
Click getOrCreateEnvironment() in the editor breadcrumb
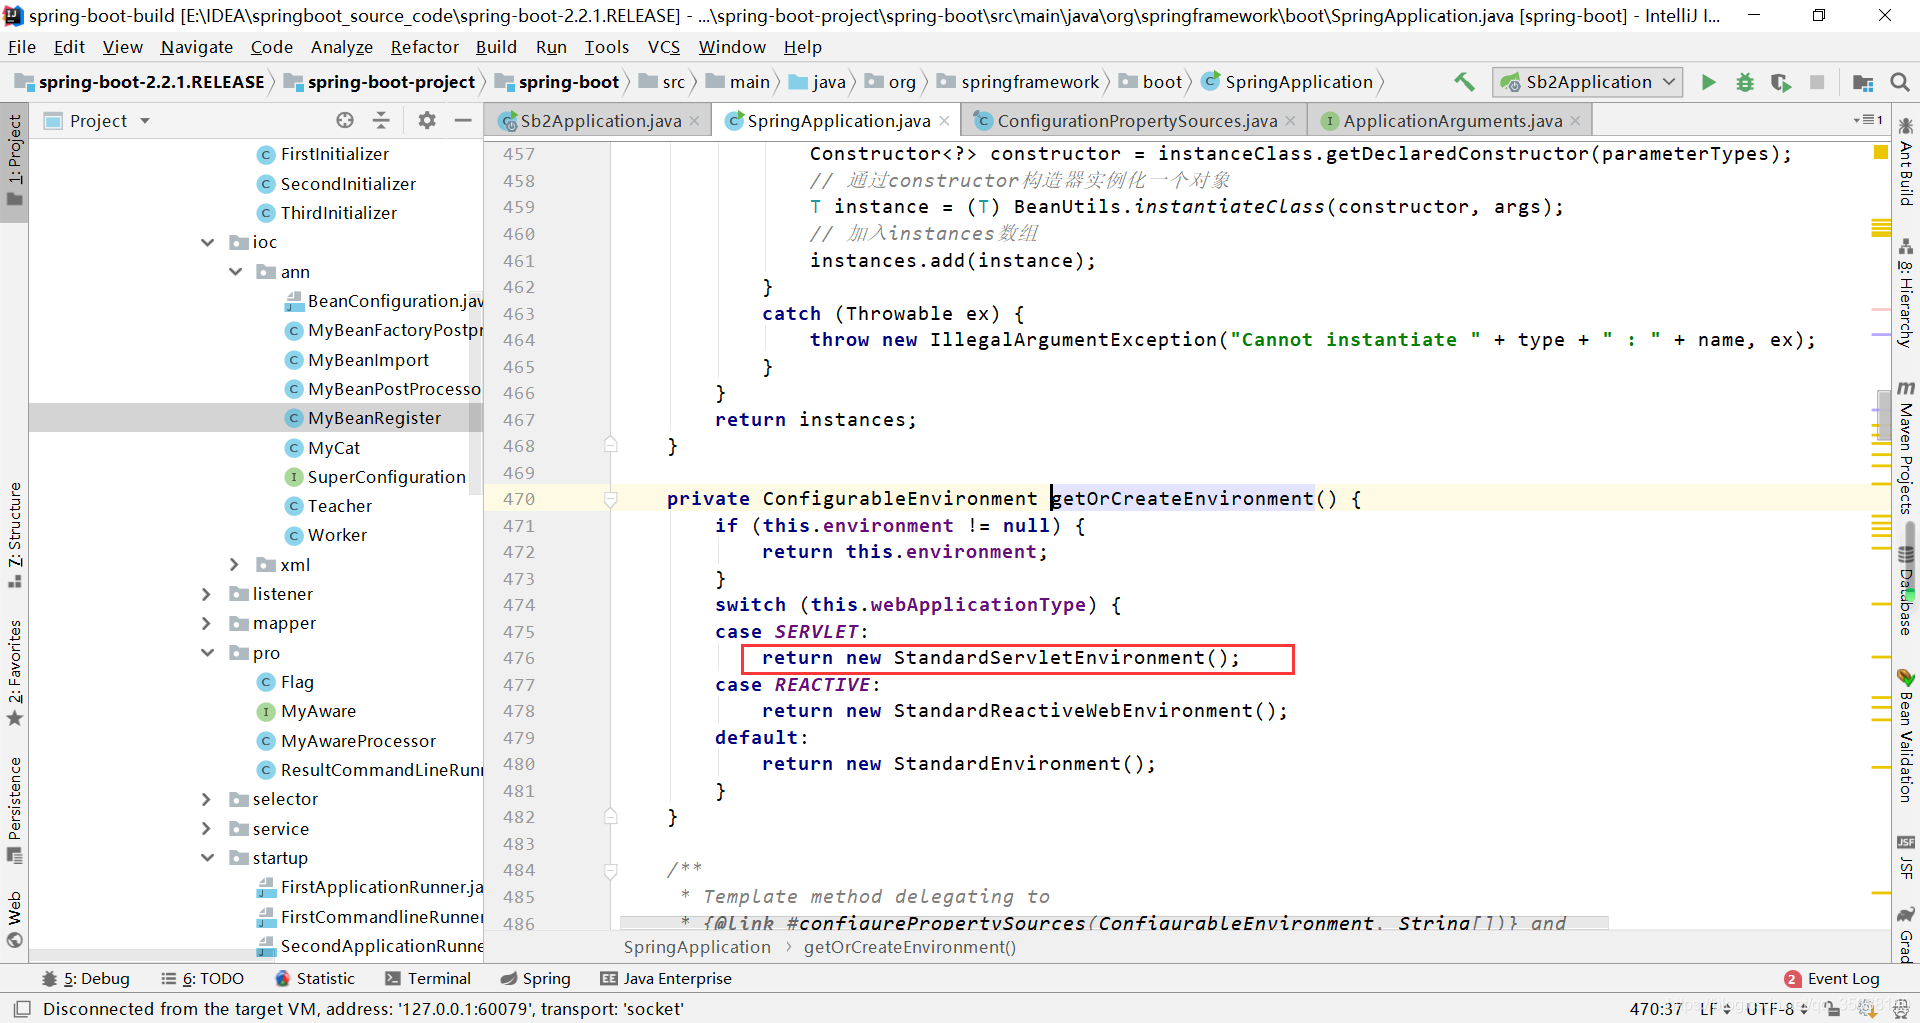909,947
